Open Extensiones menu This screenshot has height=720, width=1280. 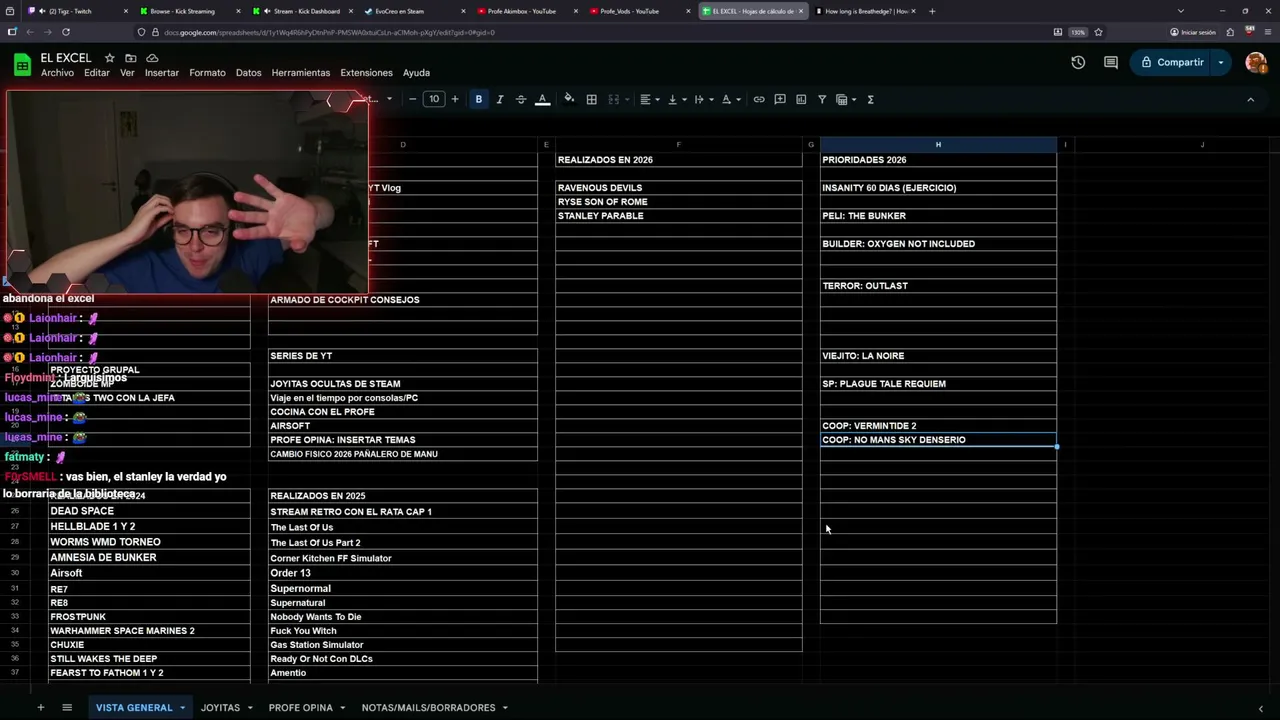(x=366, y=73)
